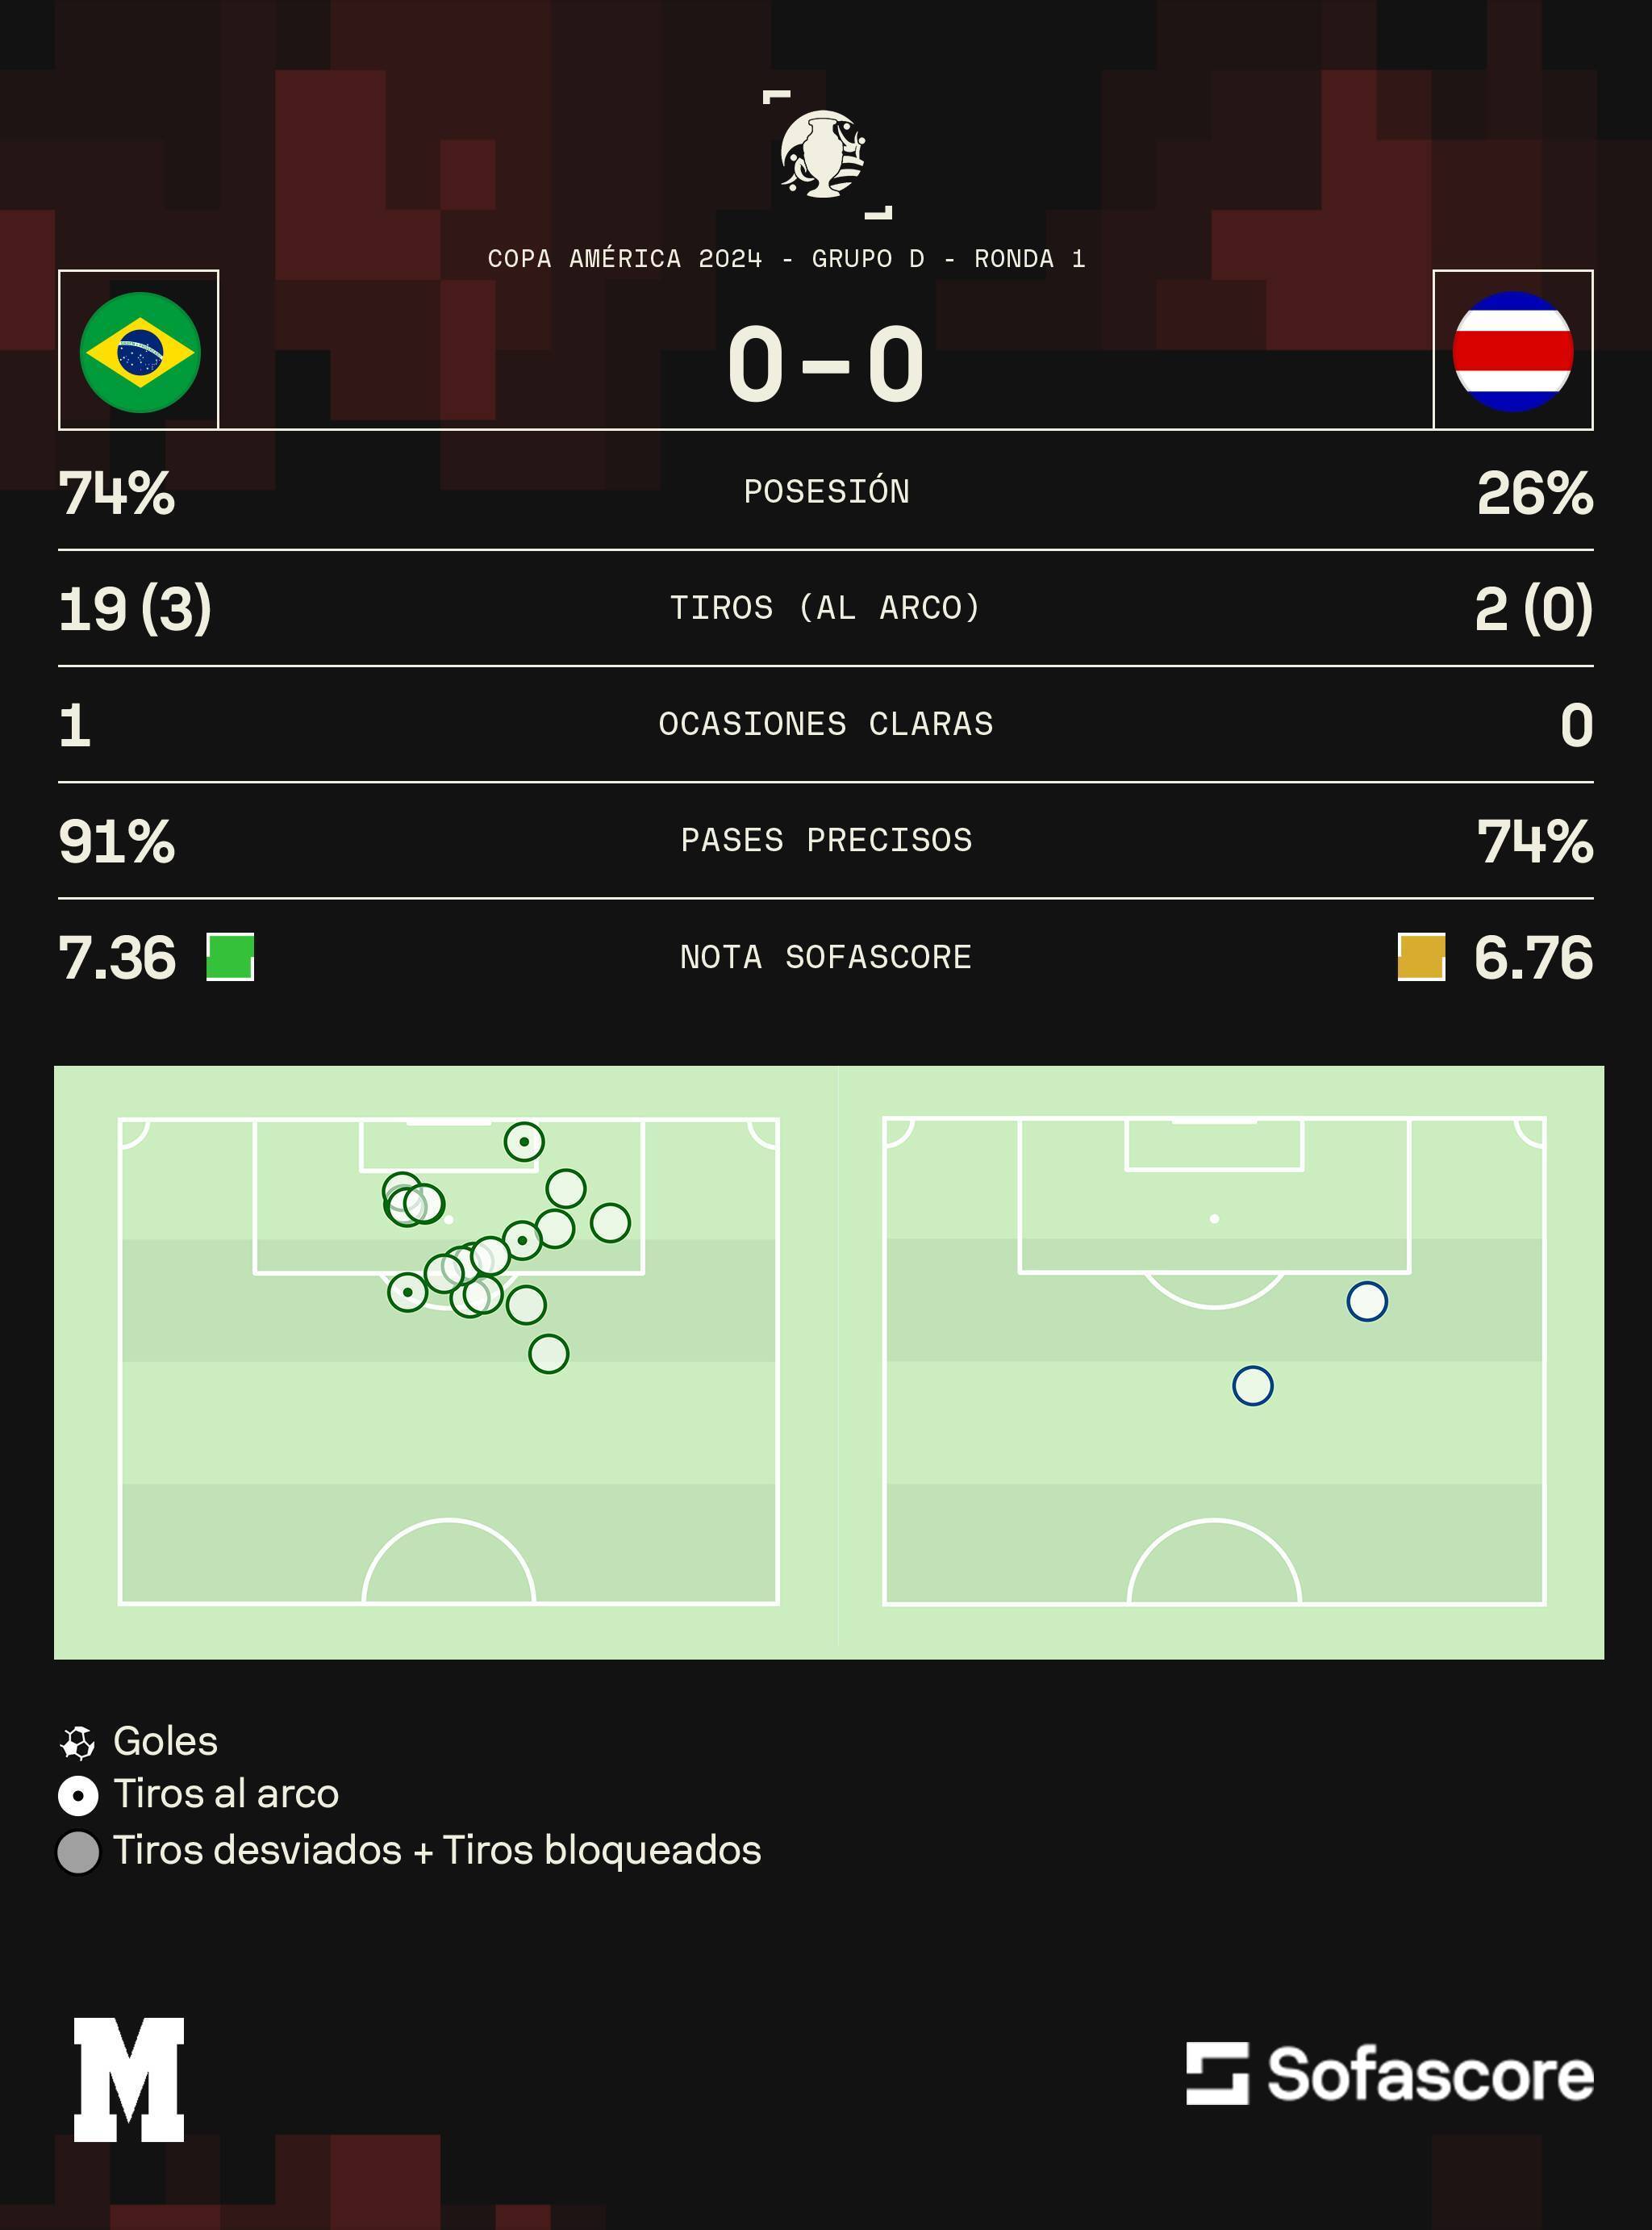Click the OCASIONES CLARAS stat label

point(825,724)
